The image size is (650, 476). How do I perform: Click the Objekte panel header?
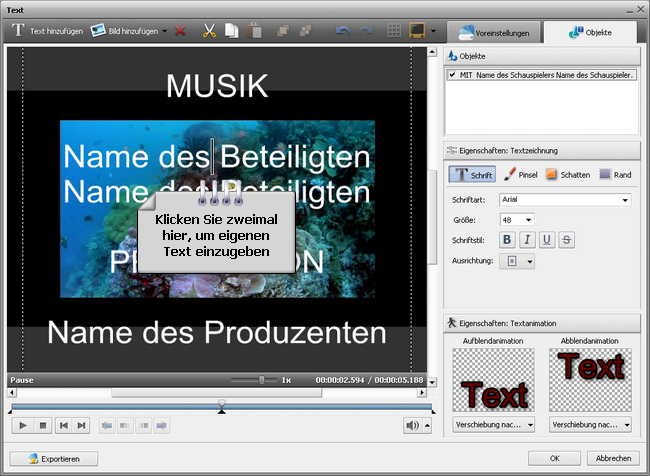542,56
